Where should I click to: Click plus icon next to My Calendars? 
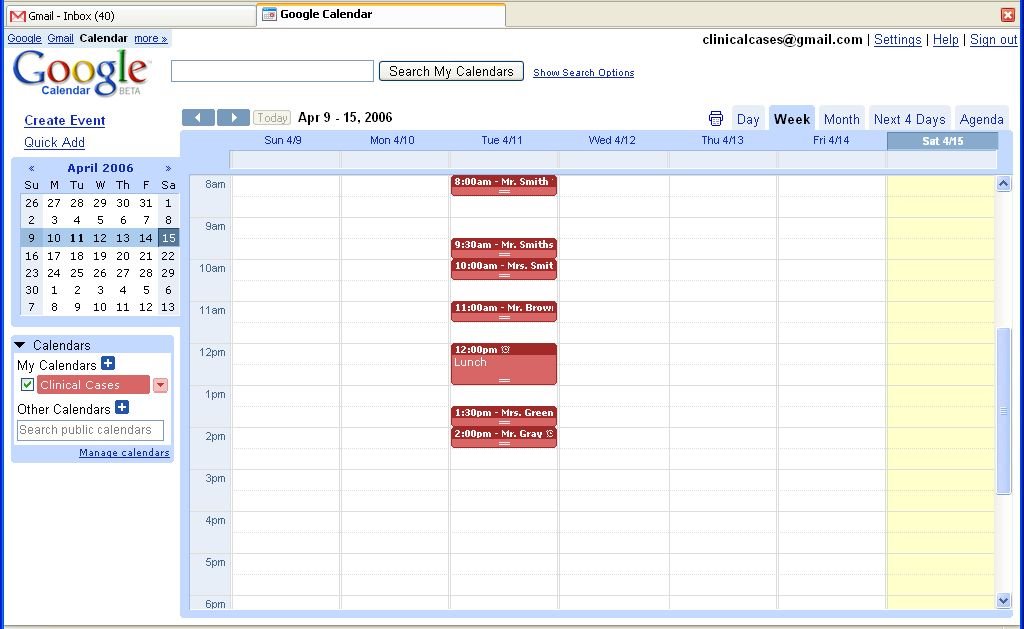108,364
